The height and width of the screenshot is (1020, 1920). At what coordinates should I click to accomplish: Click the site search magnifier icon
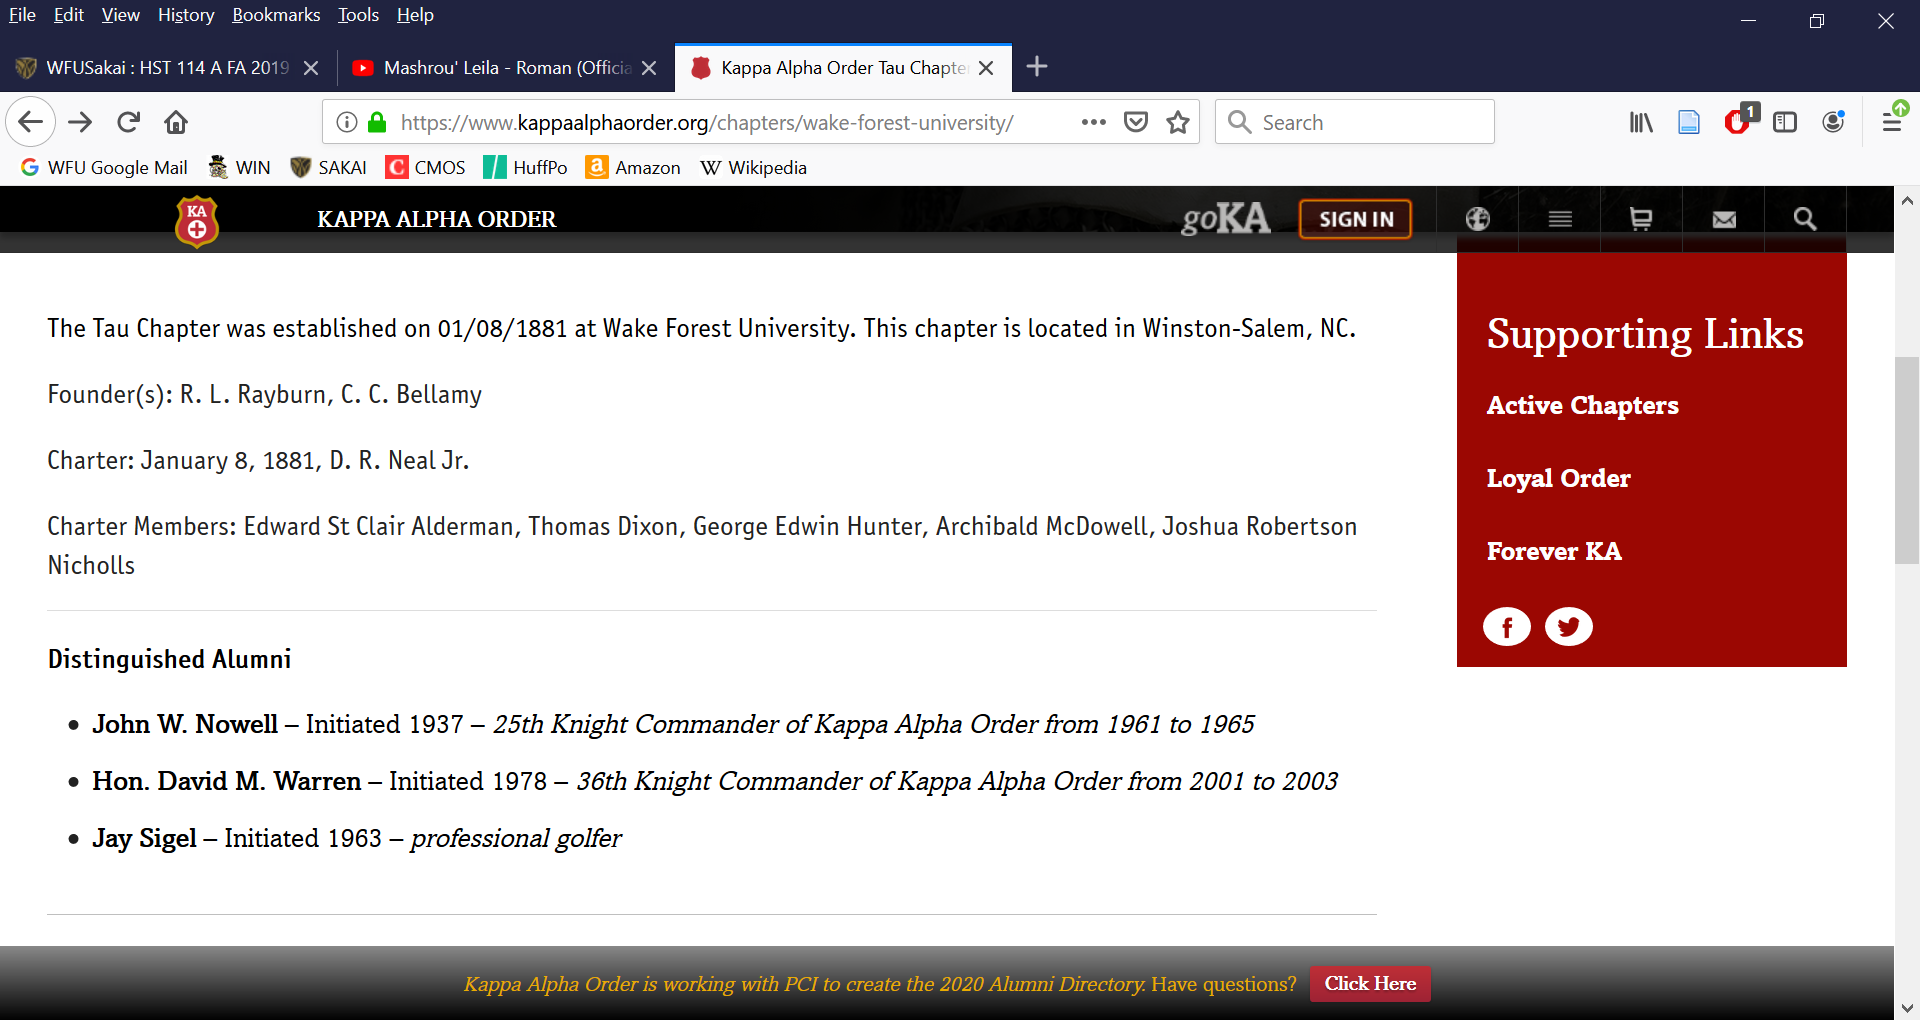pos(1805,219)
